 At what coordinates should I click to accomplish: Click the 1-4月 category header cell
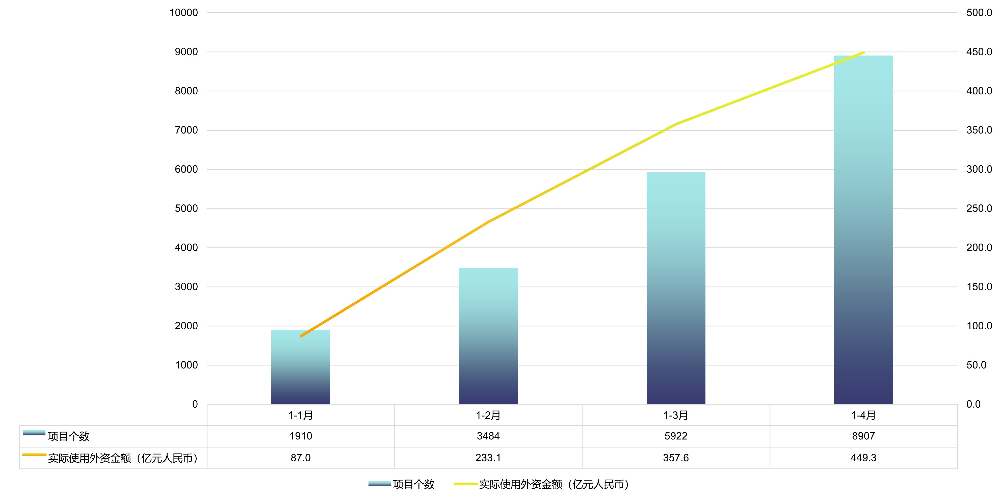point(863,414)
